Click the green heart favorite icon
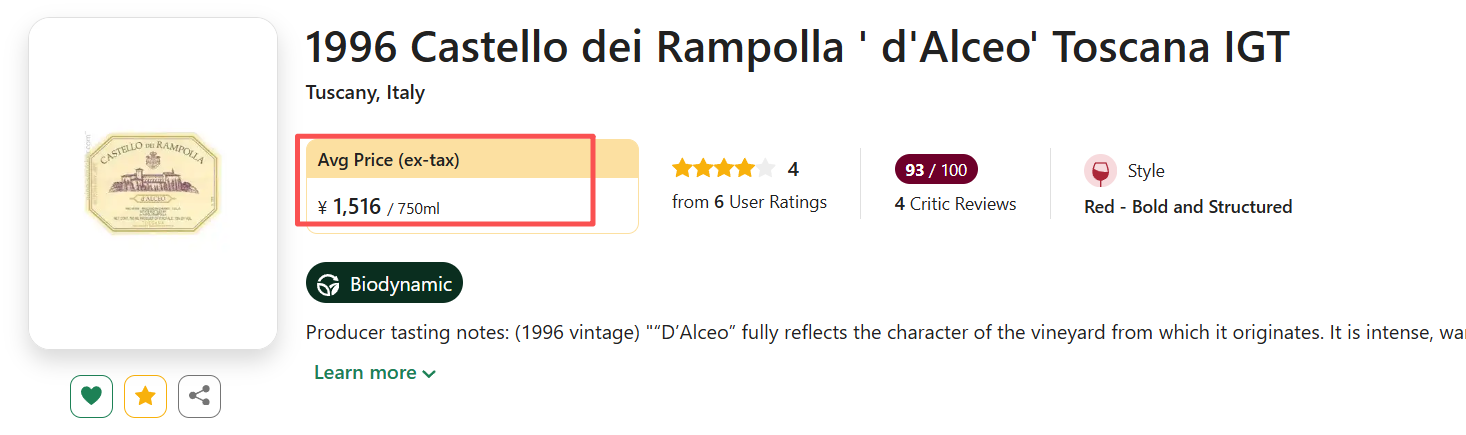 pos(91,397)
